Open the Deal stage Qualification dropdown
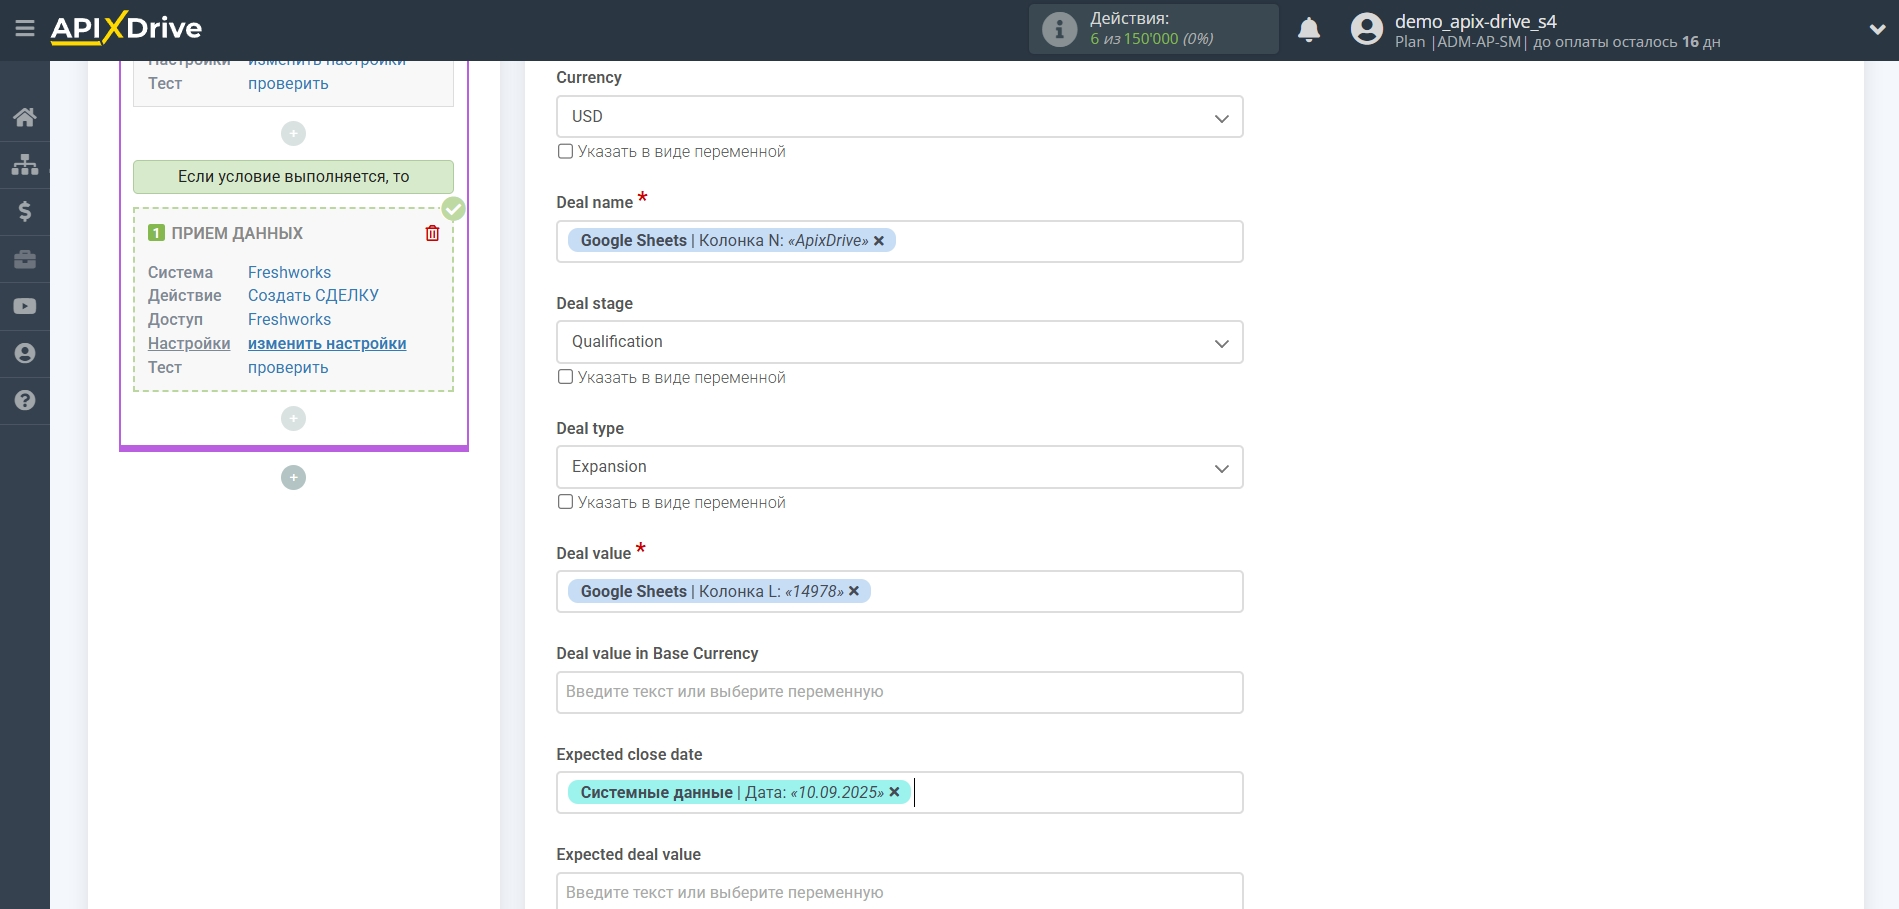This screenshot has width=1899, height=909. click(x=898, y=342)
